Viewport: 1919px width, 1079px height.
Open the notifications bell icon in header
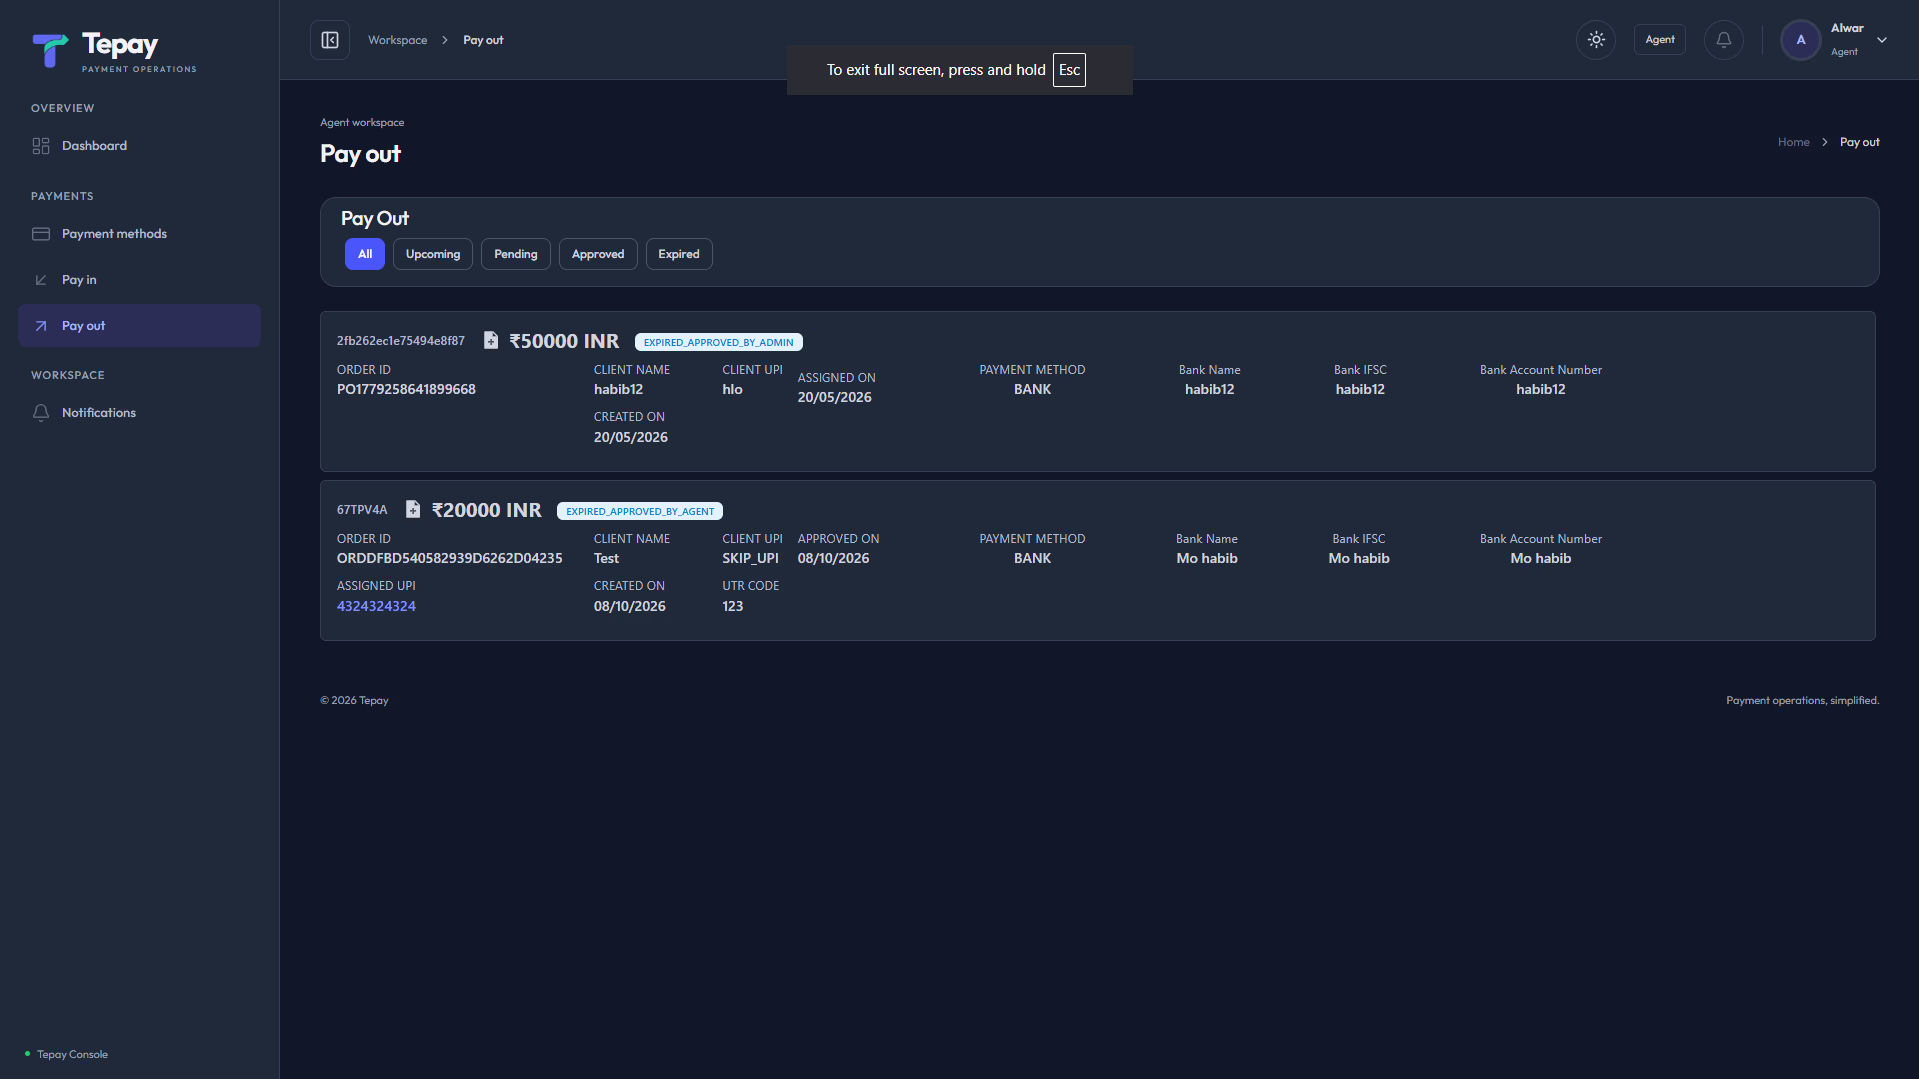1724,40
